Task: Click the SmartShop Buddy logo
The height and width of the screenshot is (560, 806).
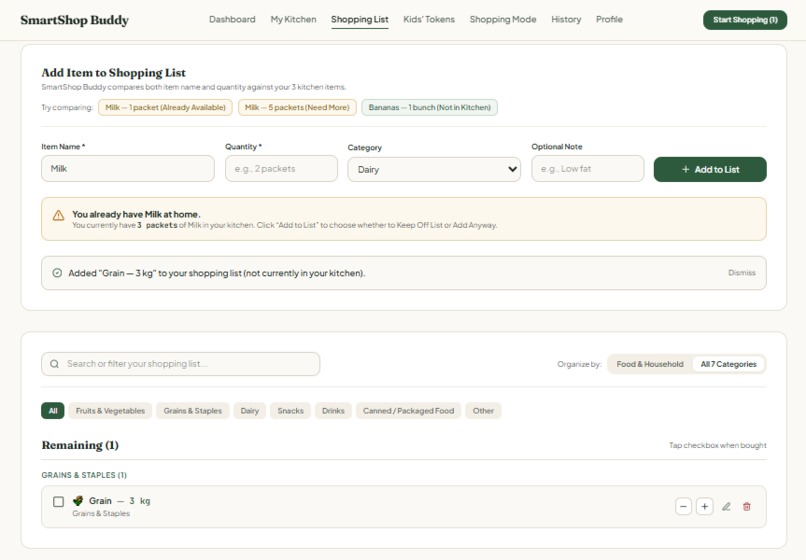Action: point(75,20)
